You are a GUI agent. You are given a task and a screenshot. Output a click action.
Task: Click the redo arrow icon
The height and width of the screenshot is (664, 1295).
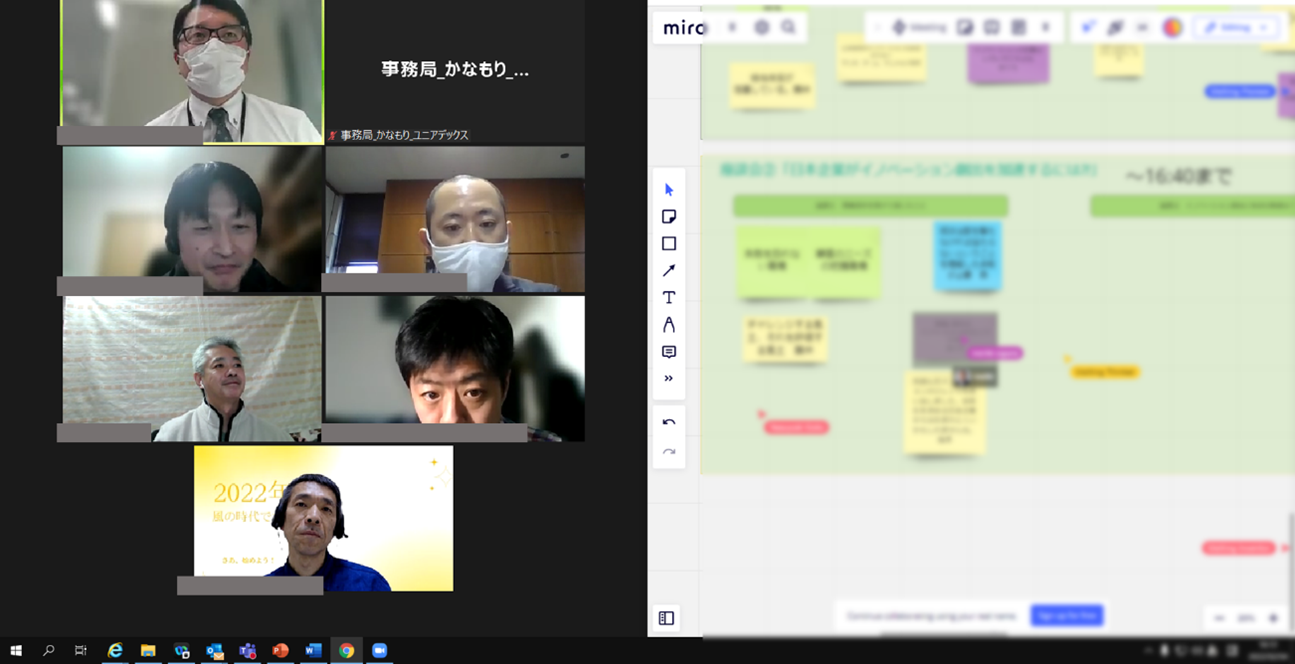(x=669, y=452)
